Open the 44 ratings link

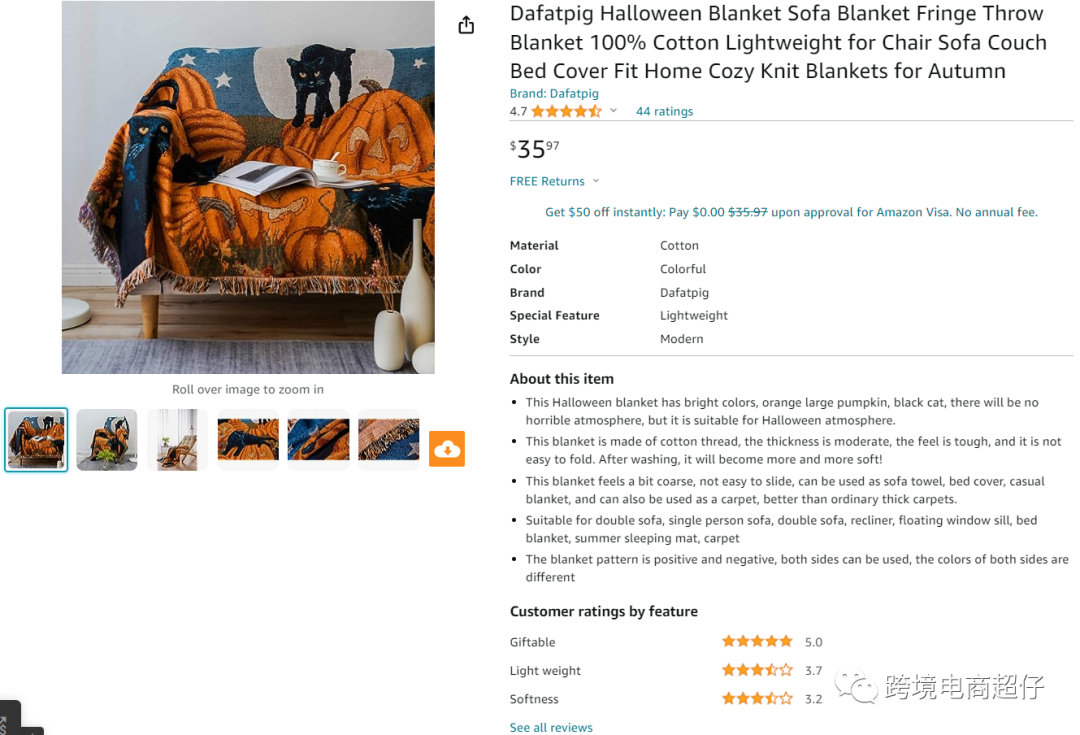point(664,111)
